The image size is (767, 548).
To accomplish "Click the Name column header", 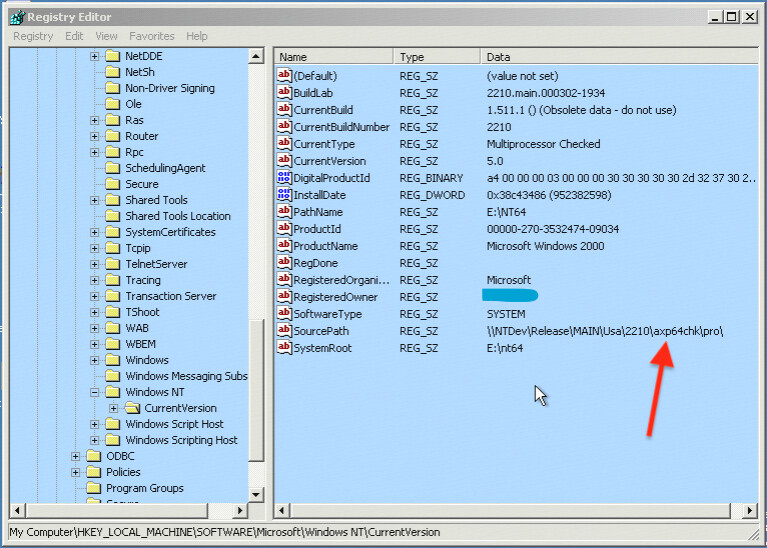I will pyautogui.click(x=334, y=57).
